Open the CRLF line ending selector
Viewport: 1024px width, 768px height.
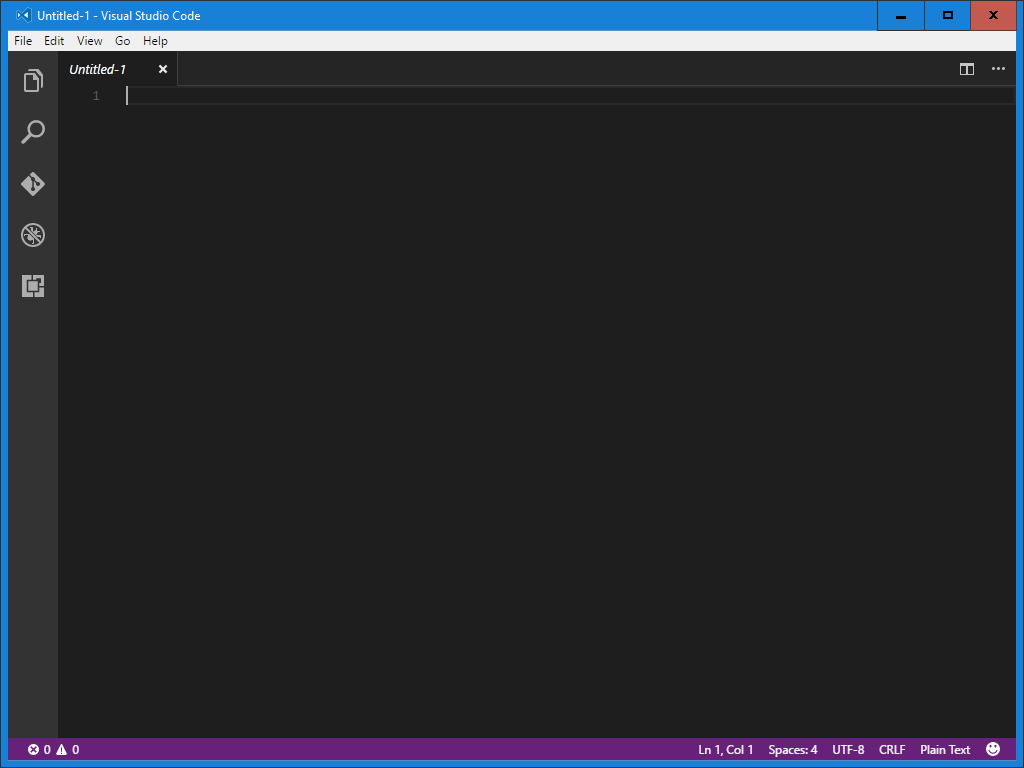coord(891,749)
